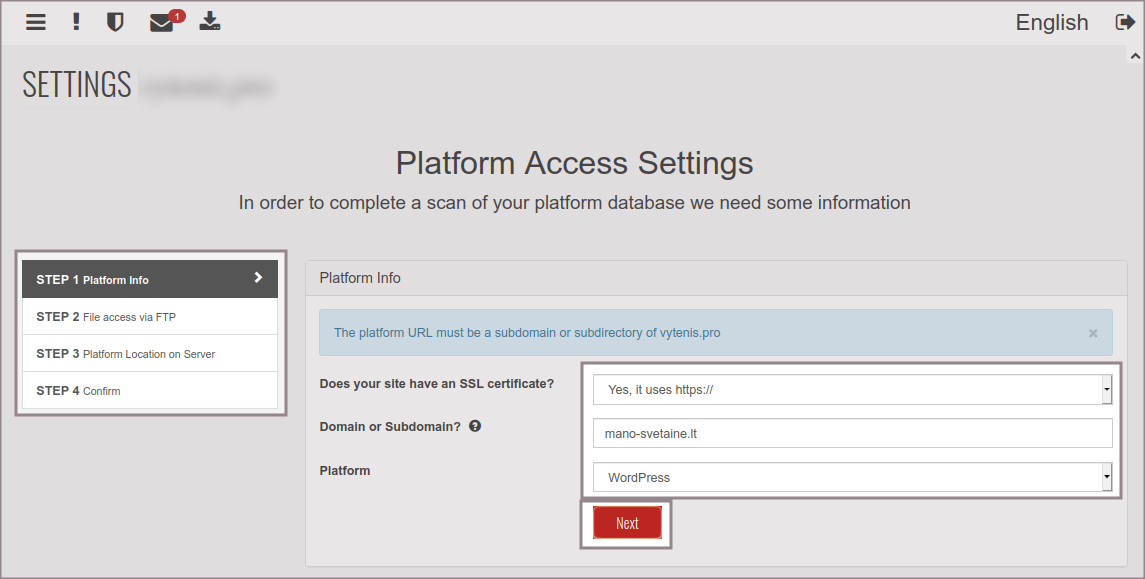The width and height of the screenshot is (1145, 579).
Task: Expand the SSL certificate dropdown
Action: pyautogui.click(x=852, y=389)
